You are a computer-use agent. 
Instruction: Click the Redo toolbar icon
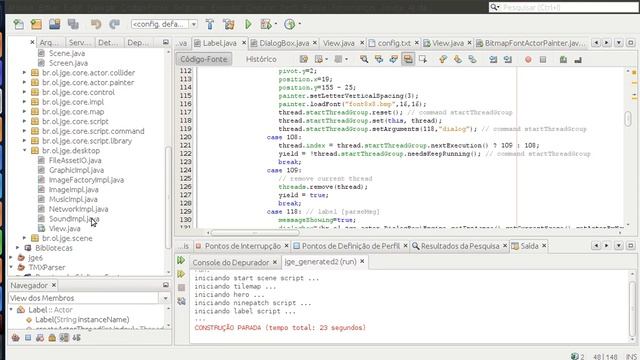(x=114, y=24)
